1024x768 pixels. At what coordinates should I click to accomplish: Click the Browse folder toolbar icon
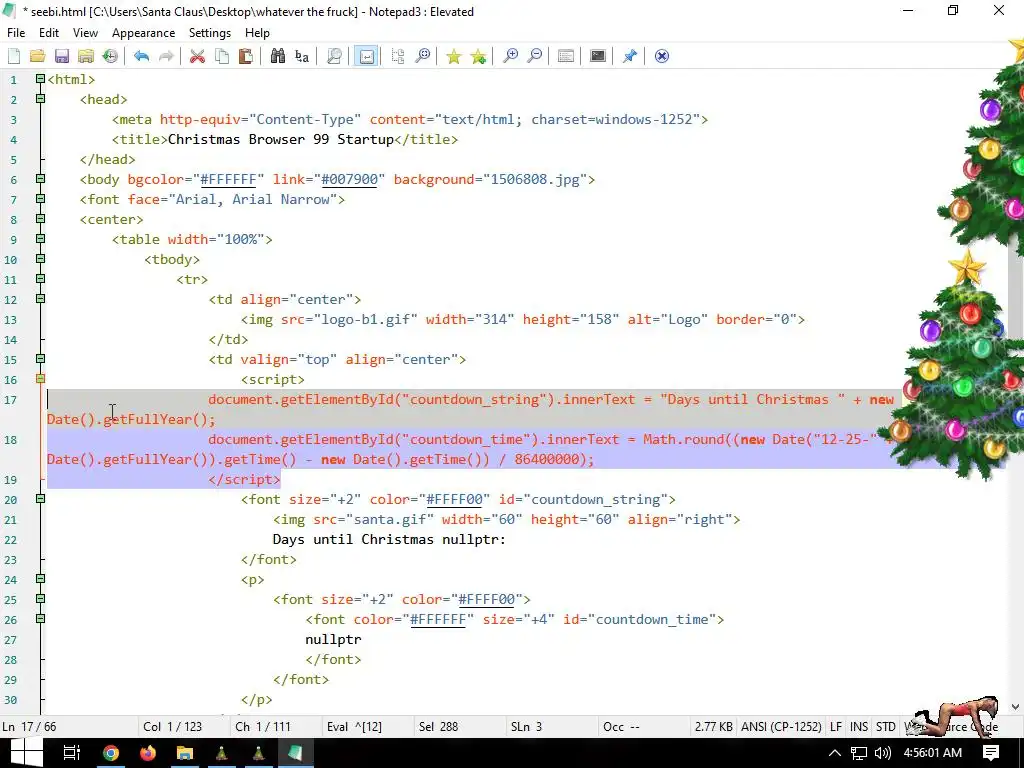86,56
